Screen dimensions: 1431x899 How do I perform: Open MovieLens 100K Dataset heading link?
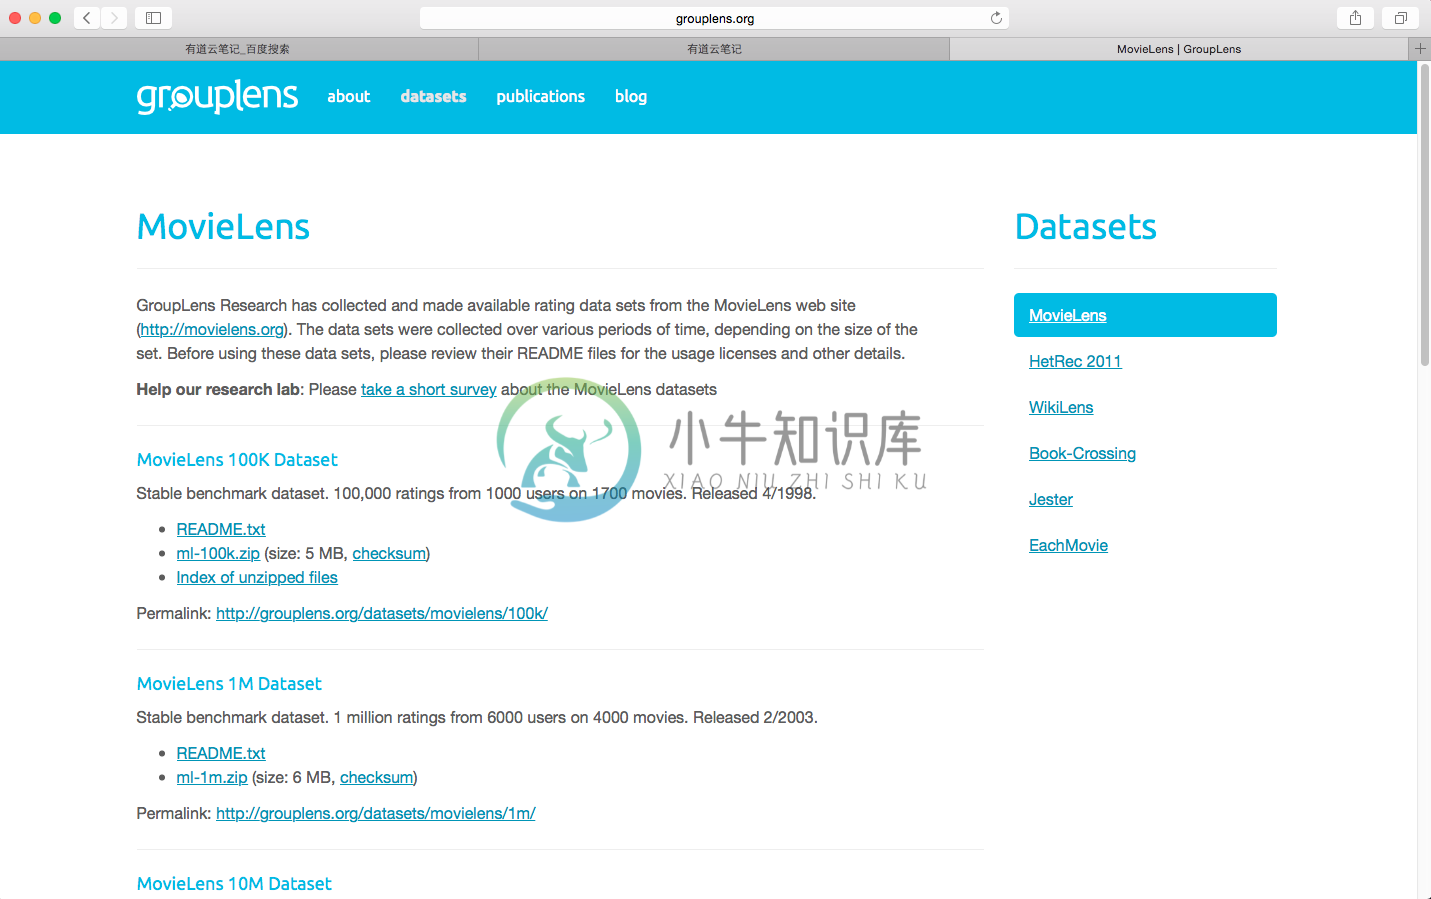click(237, 459)
